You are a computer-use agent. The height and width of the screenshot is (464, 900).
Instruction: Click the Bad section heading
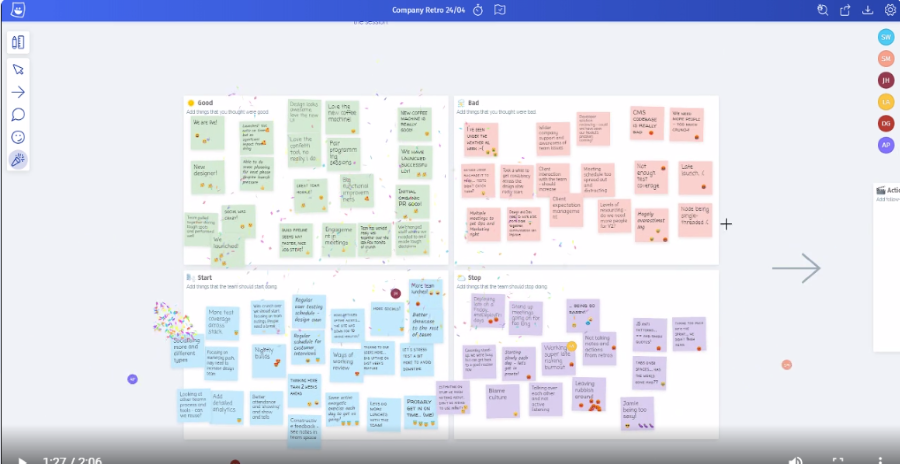click(x=474, y=103)
